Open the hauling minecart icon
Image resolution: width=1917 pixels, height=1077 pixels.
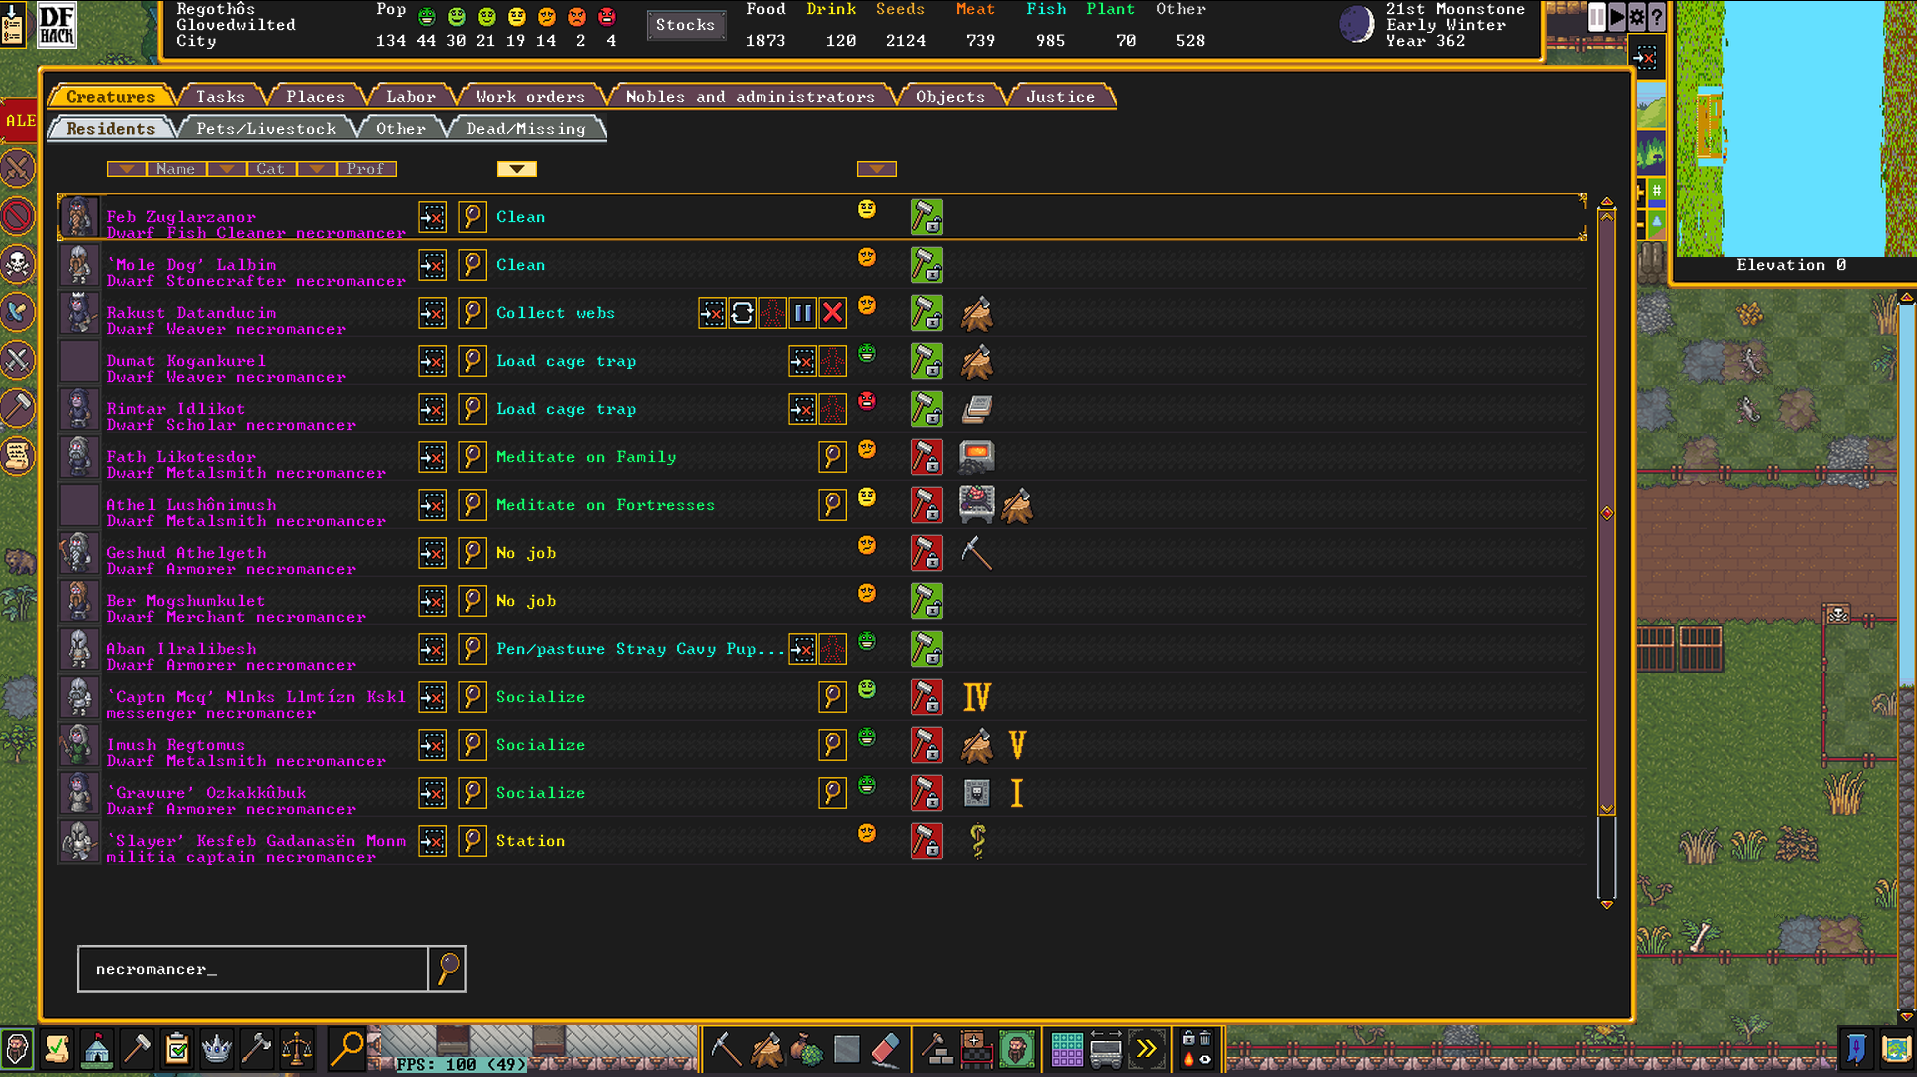[x=1106, y=1049]
